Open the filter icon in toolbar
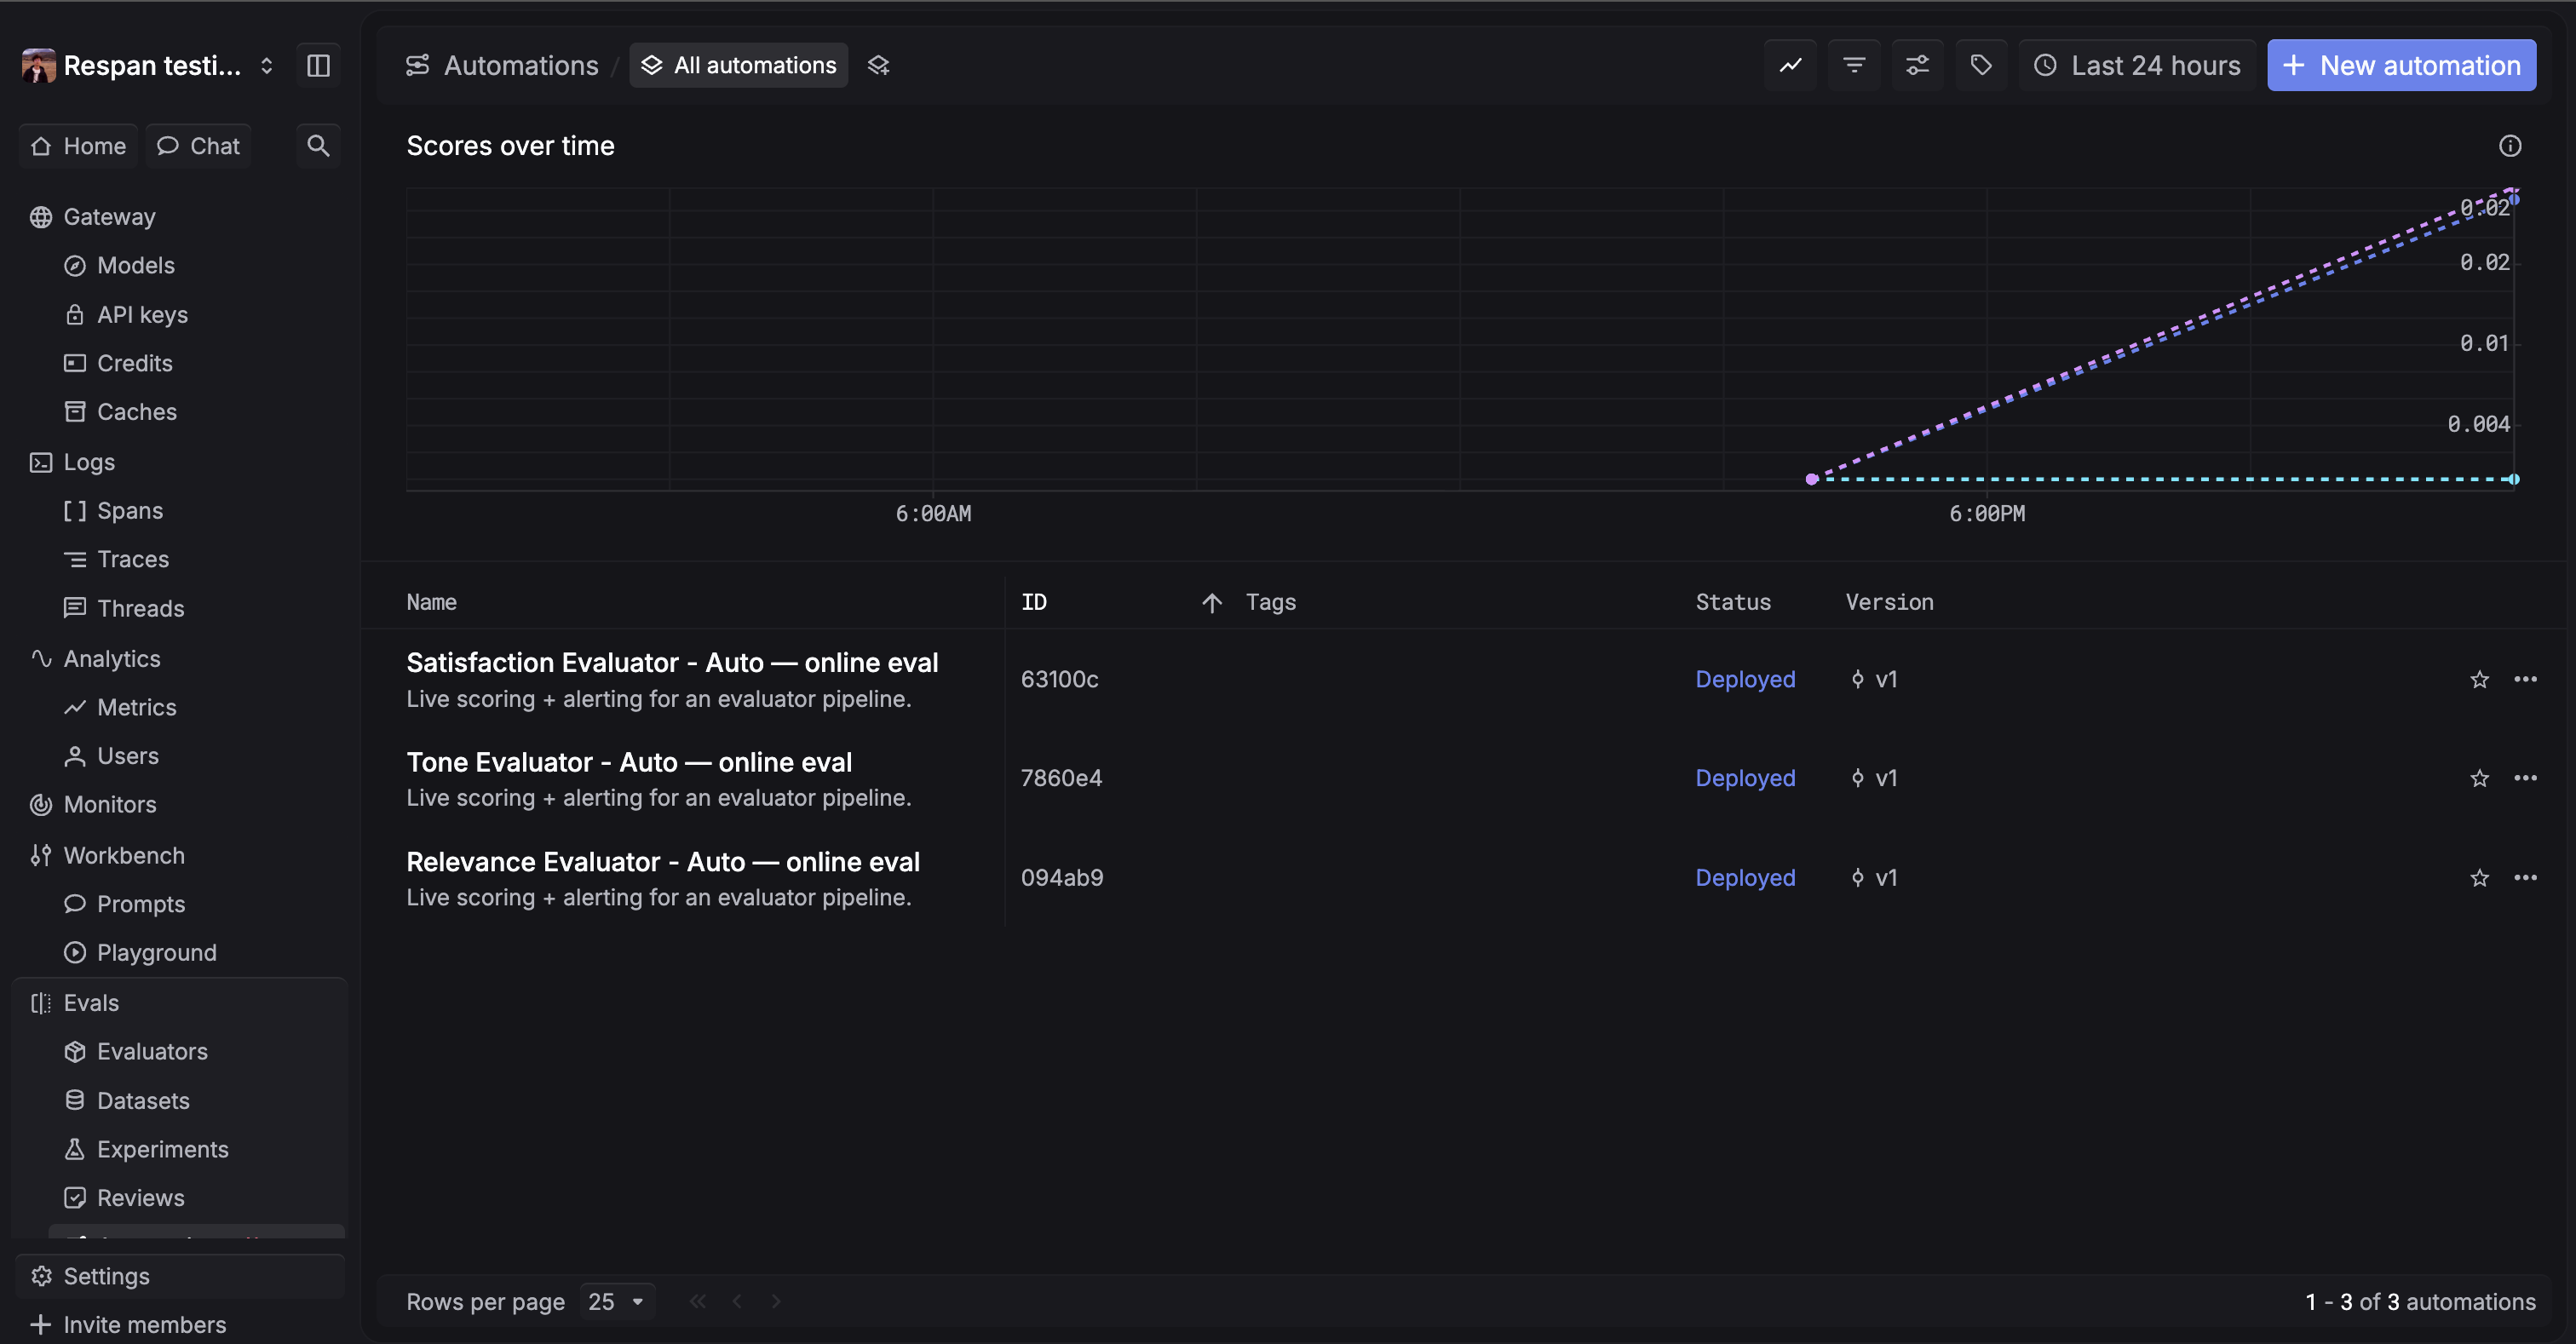 (1854, 66)
